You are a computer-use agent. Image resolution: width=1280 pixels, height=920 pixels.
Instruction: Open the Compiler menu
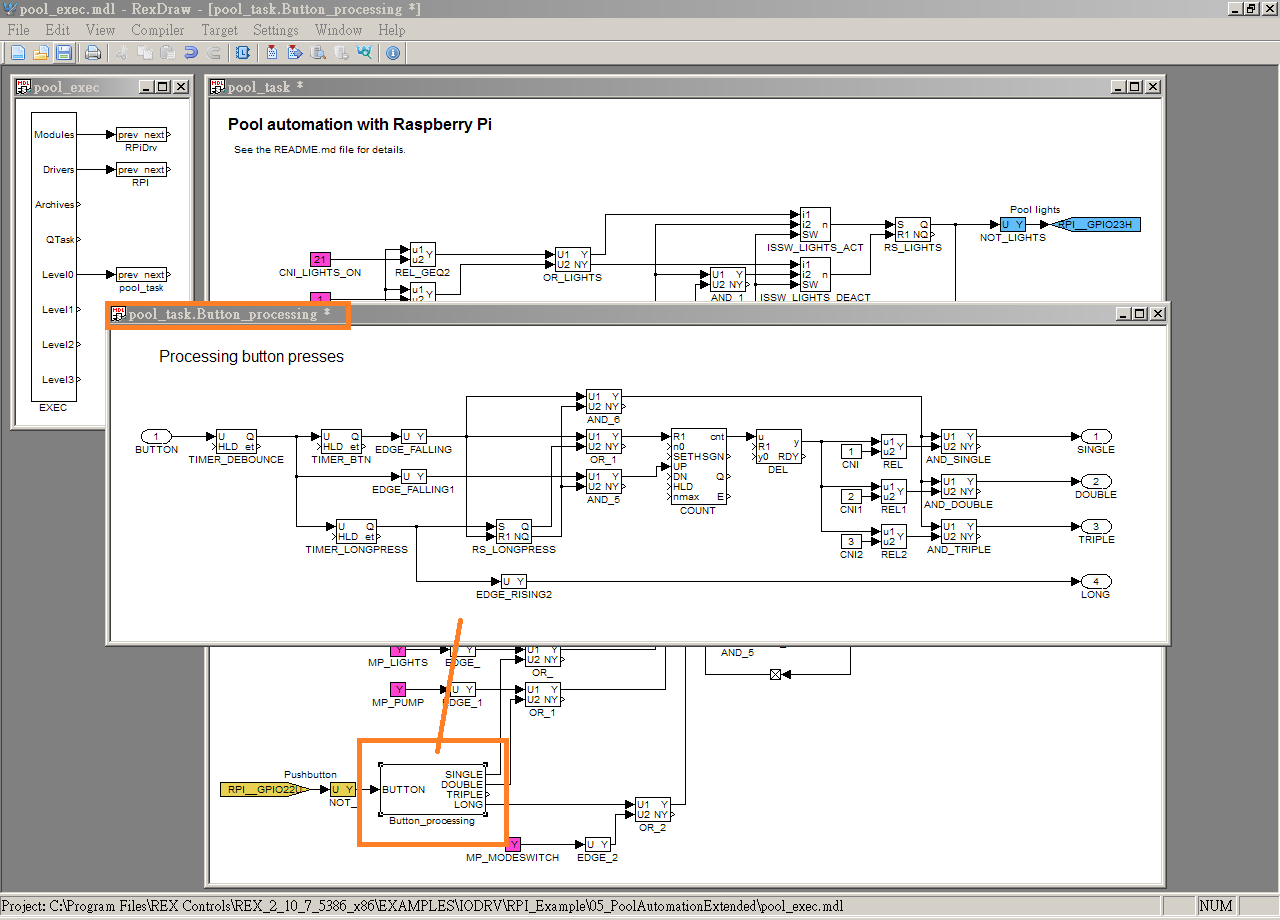(x=157, y=30)
